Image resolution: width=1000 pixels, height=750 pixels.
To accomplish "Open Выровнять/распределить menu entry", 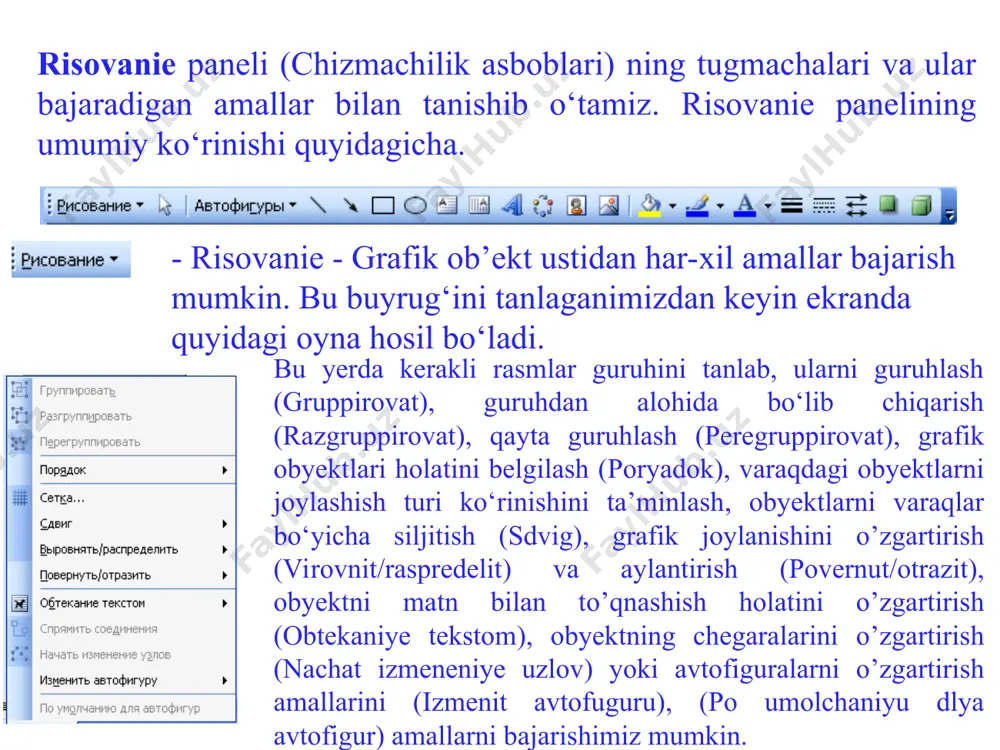I will point(122,549).
